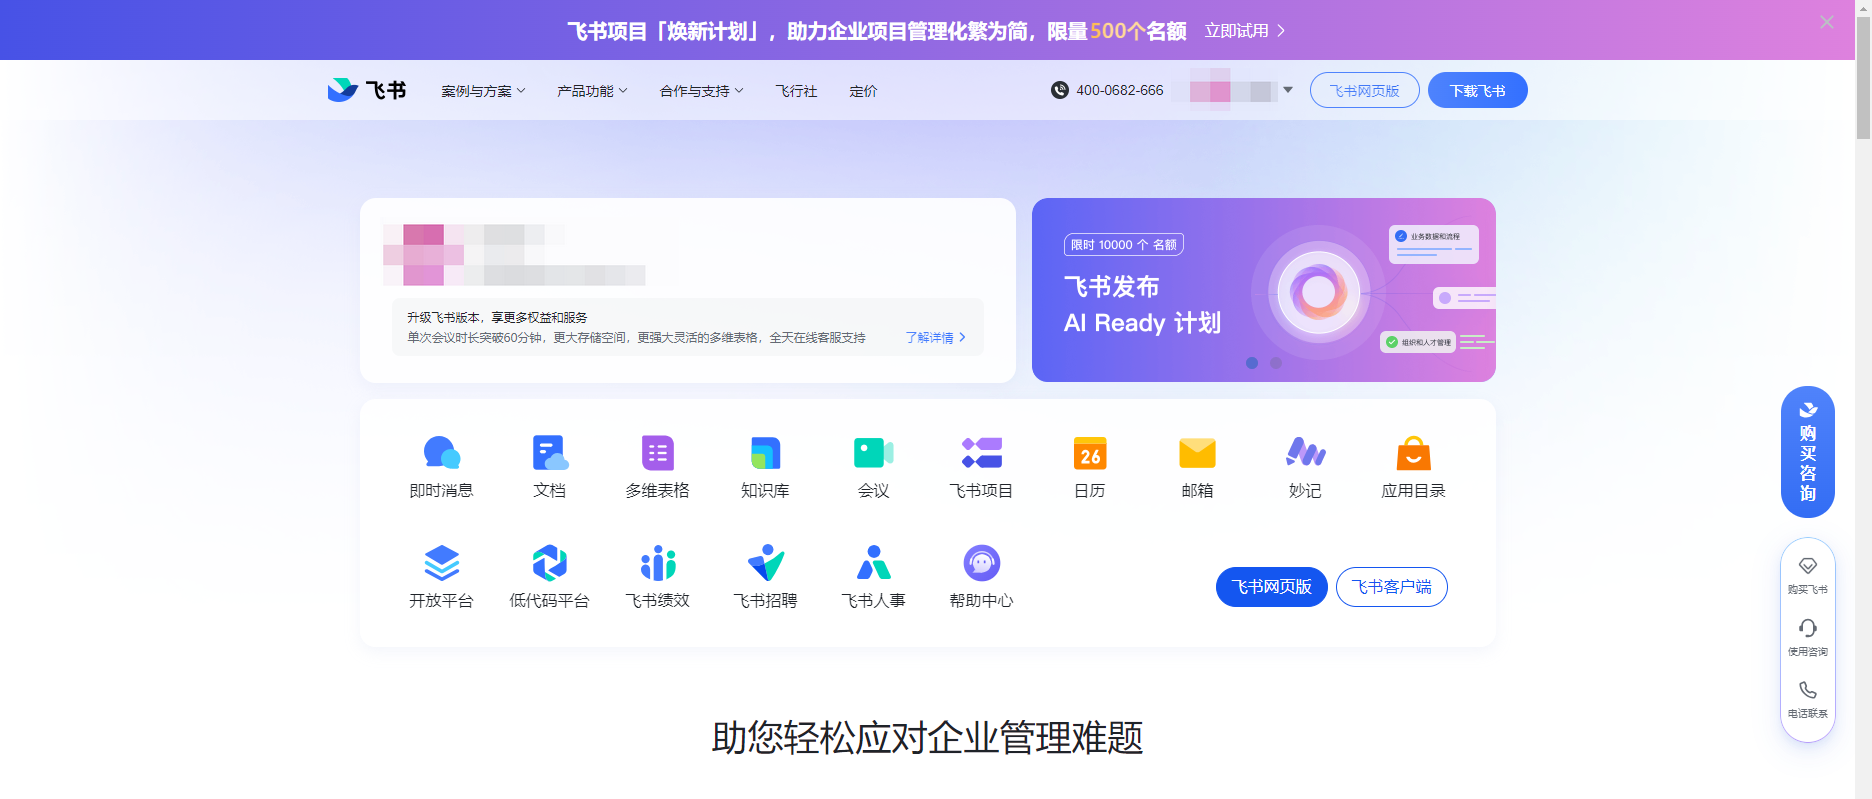
Task: Click the phone number 400-0682-666
Action: point(1119,90)
